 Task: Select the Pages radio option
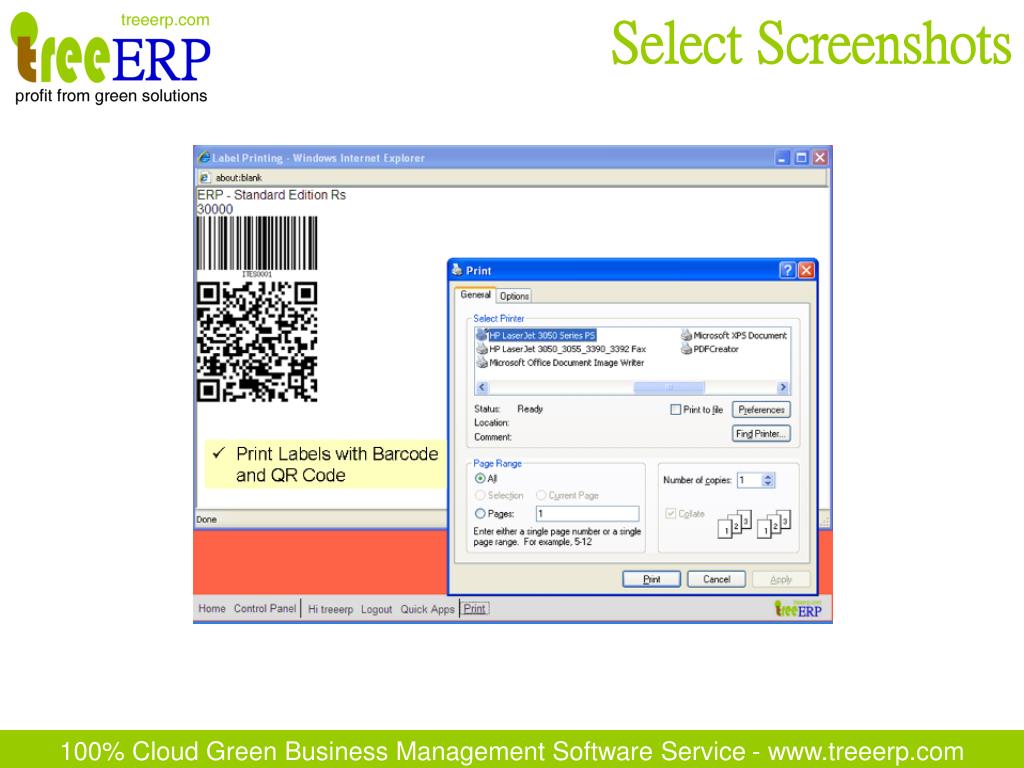480,513
